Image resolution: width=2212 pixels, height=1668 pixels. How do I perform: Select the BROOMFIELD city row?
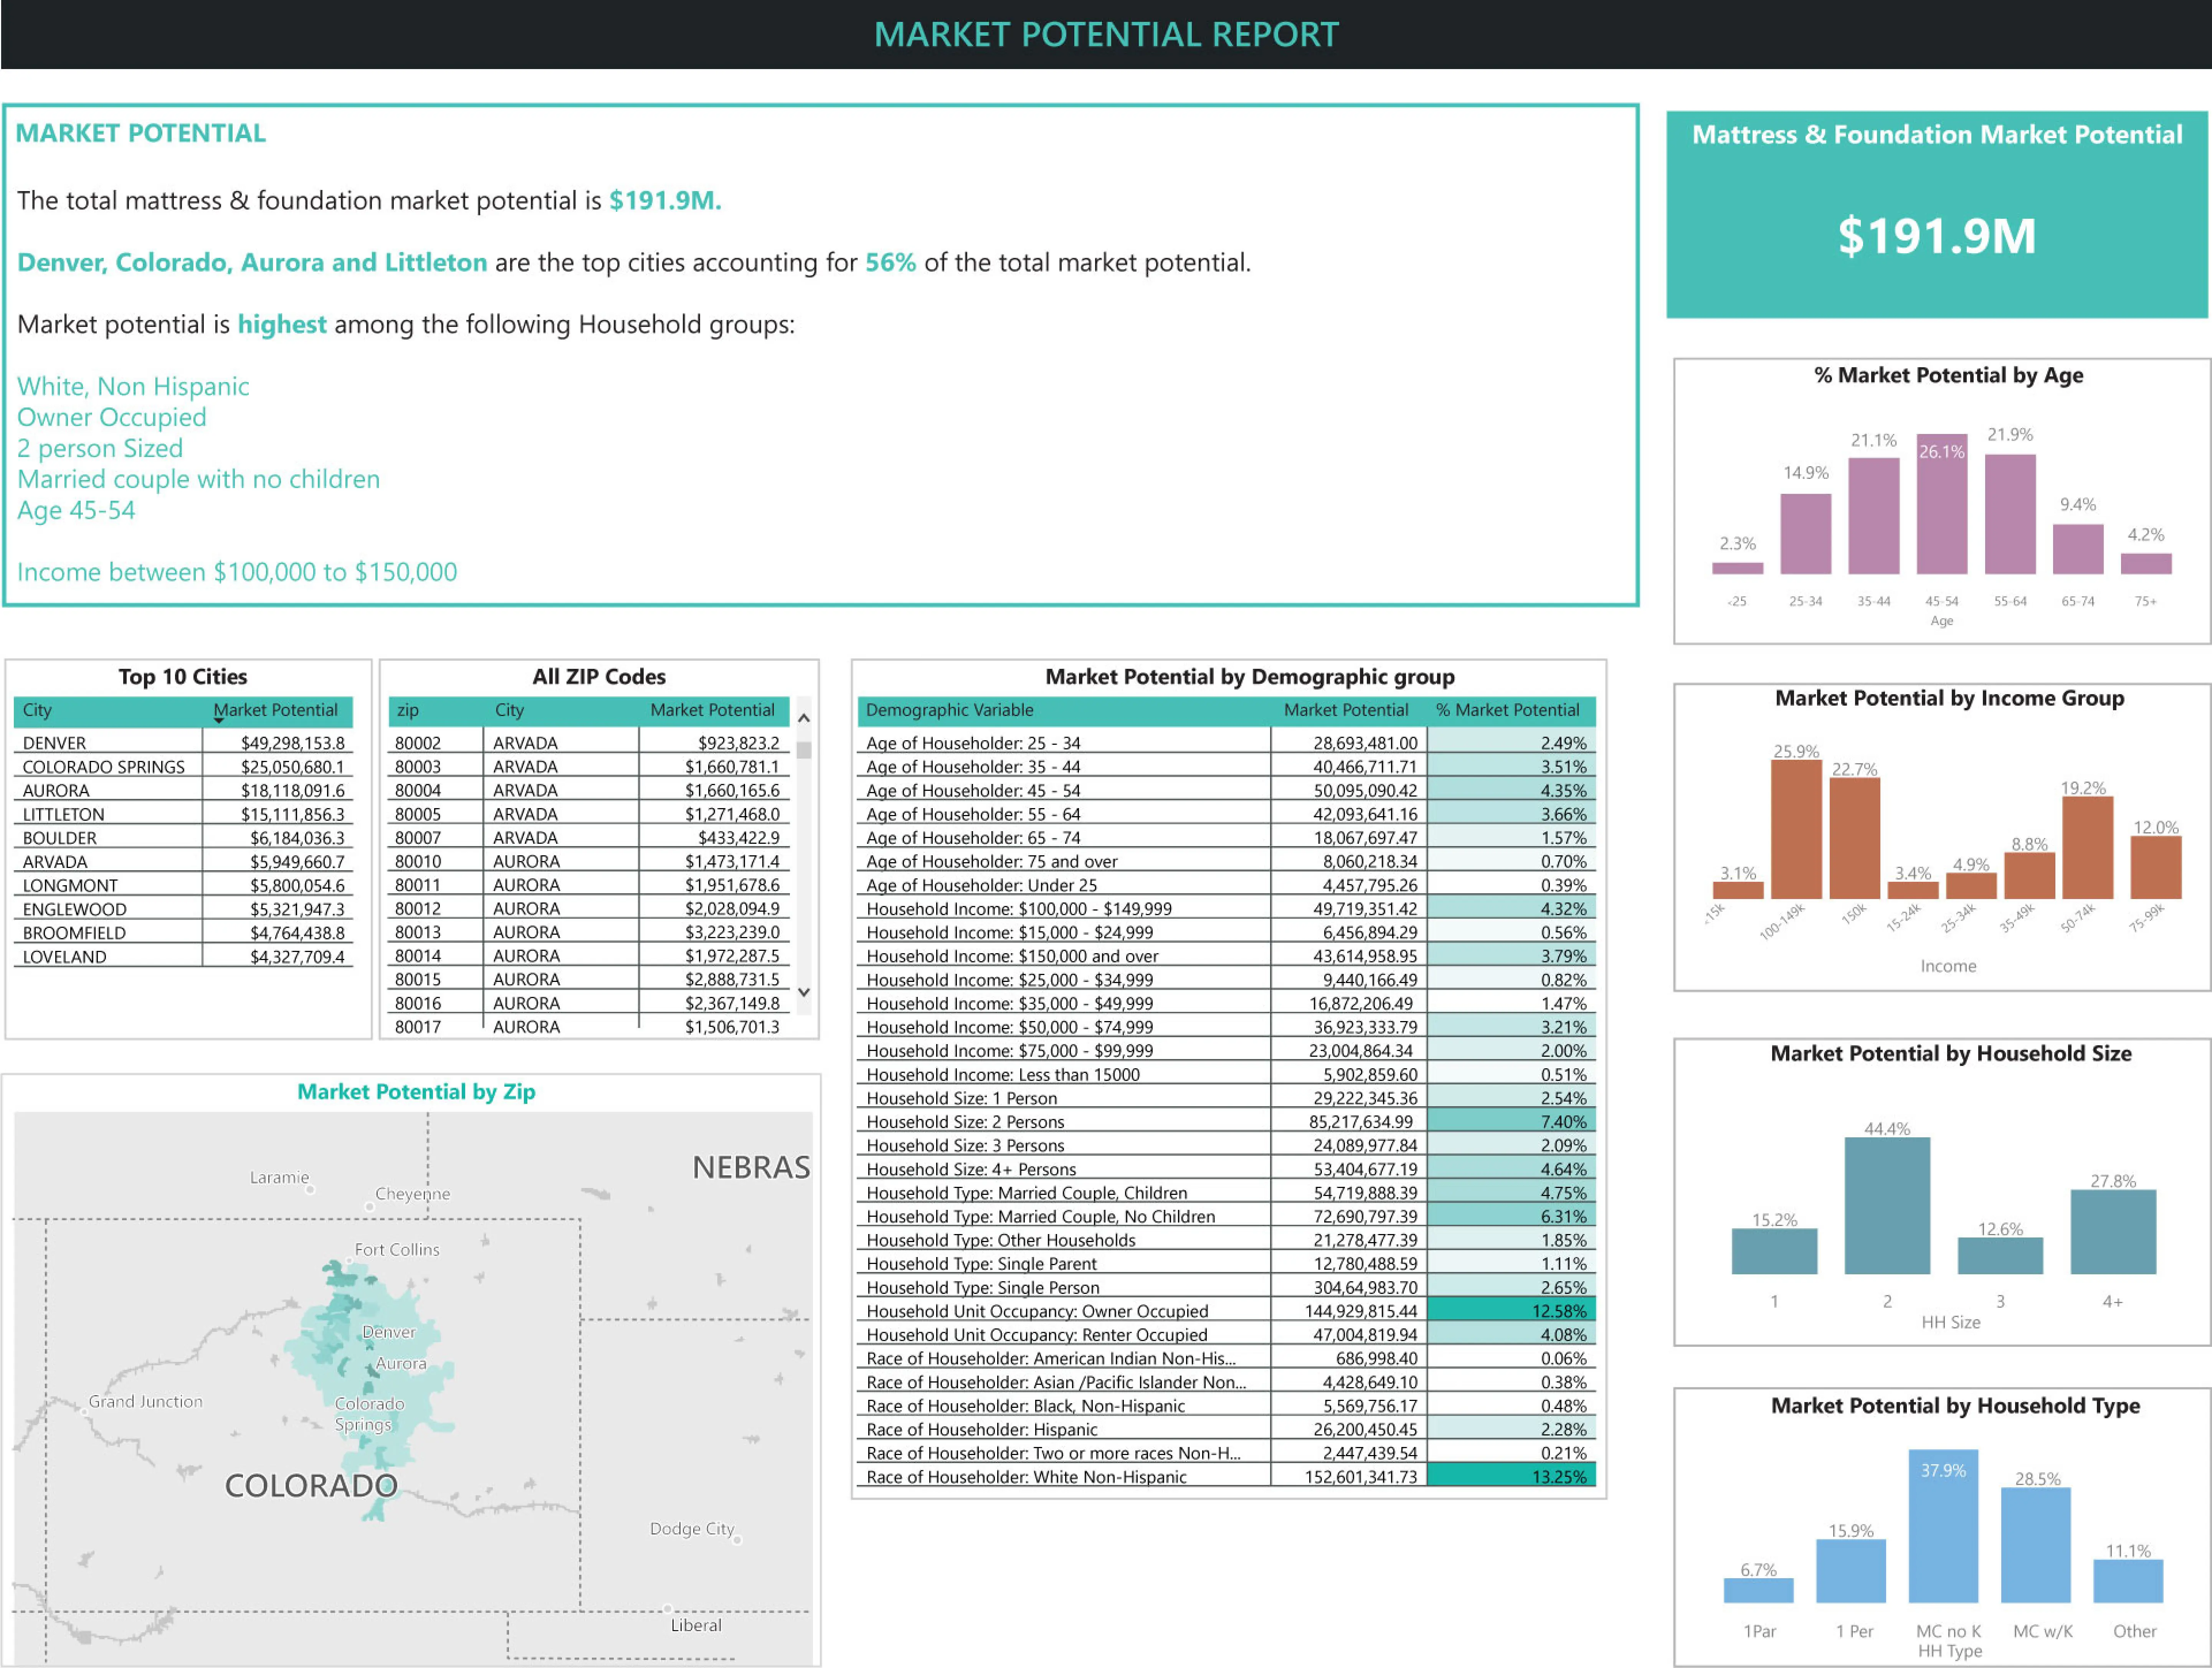click(x=183, y=933)
